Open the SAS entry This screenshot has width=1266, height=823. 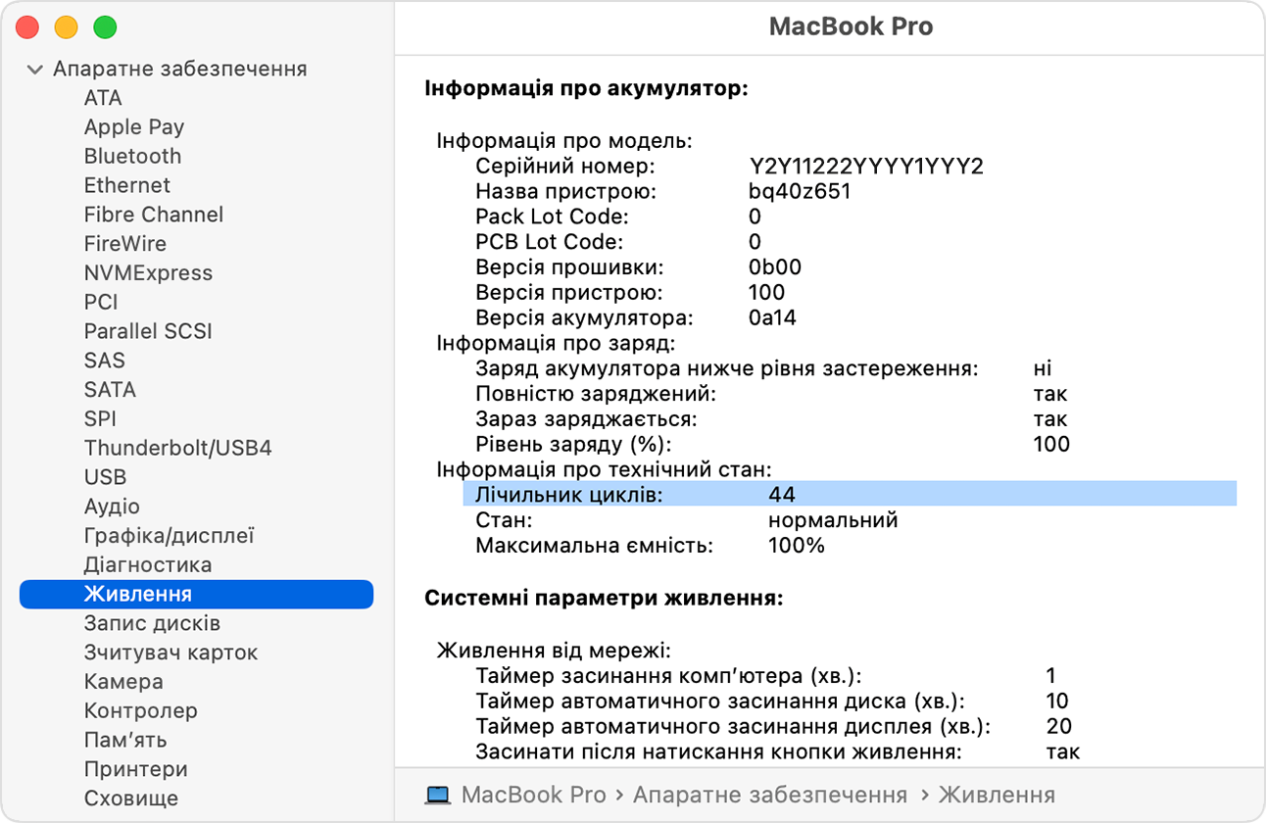click(x=105, y=360)
